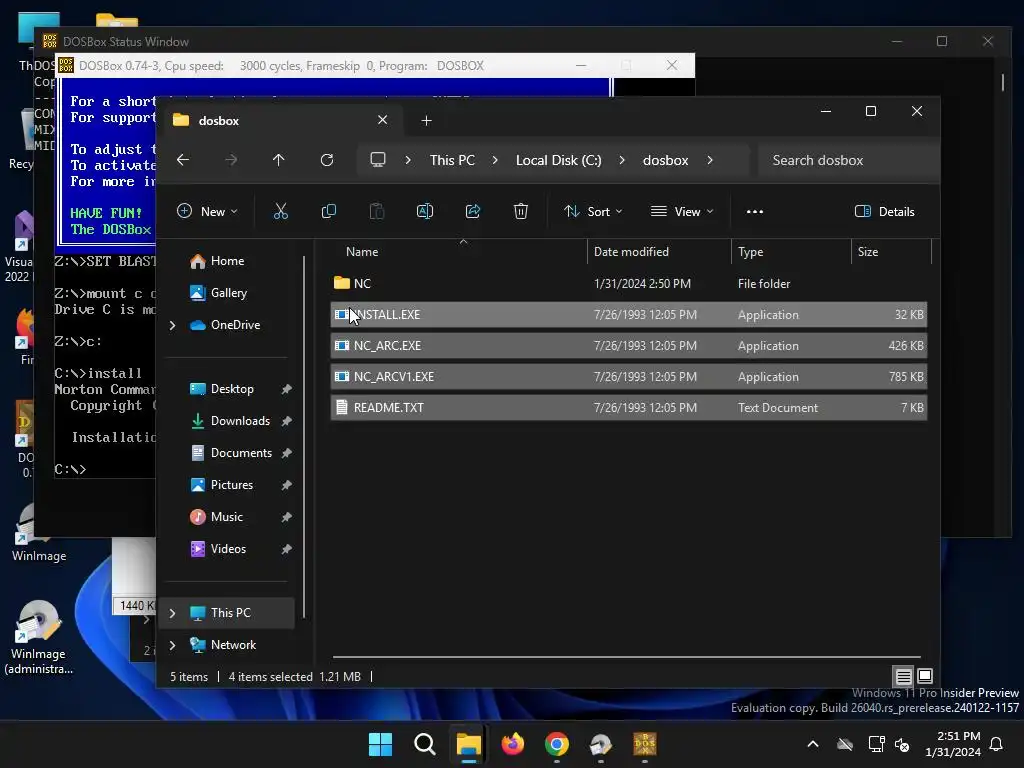
Task: Select NC_ARC.EXE file
Action: pos(628,345)
